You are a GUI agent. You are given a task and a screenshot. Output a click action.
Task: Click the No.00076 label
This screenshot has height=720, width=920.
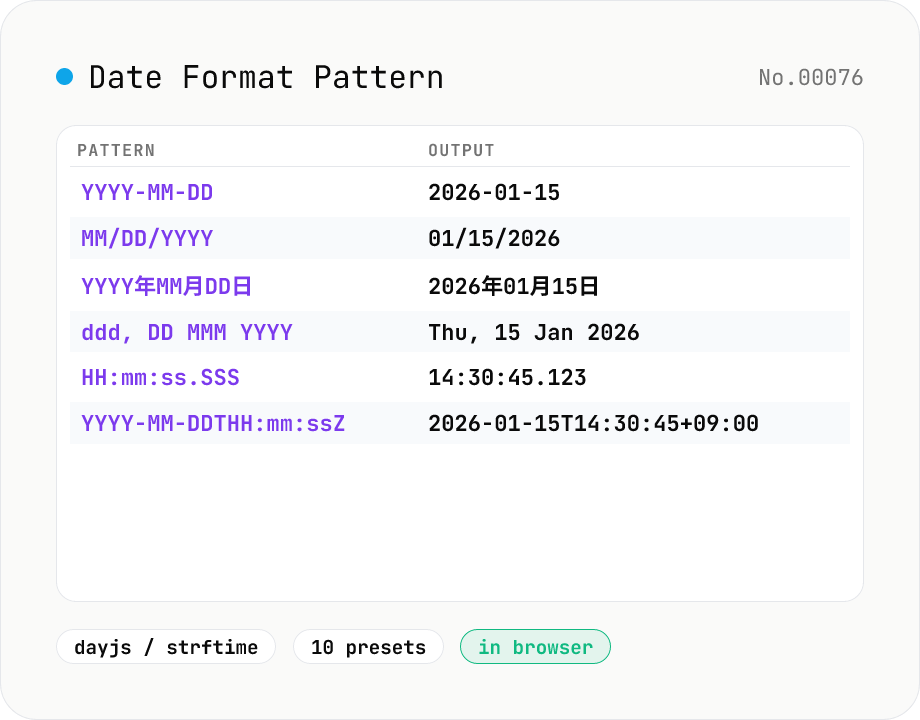pyautogui.click(x=810, y=77)
